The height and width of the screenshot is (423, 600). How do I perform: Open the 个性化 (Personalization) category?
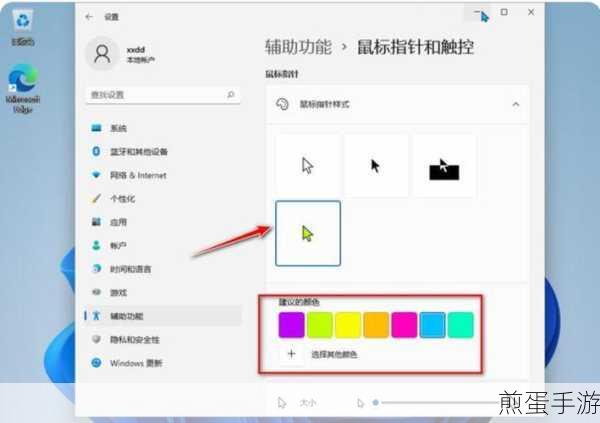(163, 199)
